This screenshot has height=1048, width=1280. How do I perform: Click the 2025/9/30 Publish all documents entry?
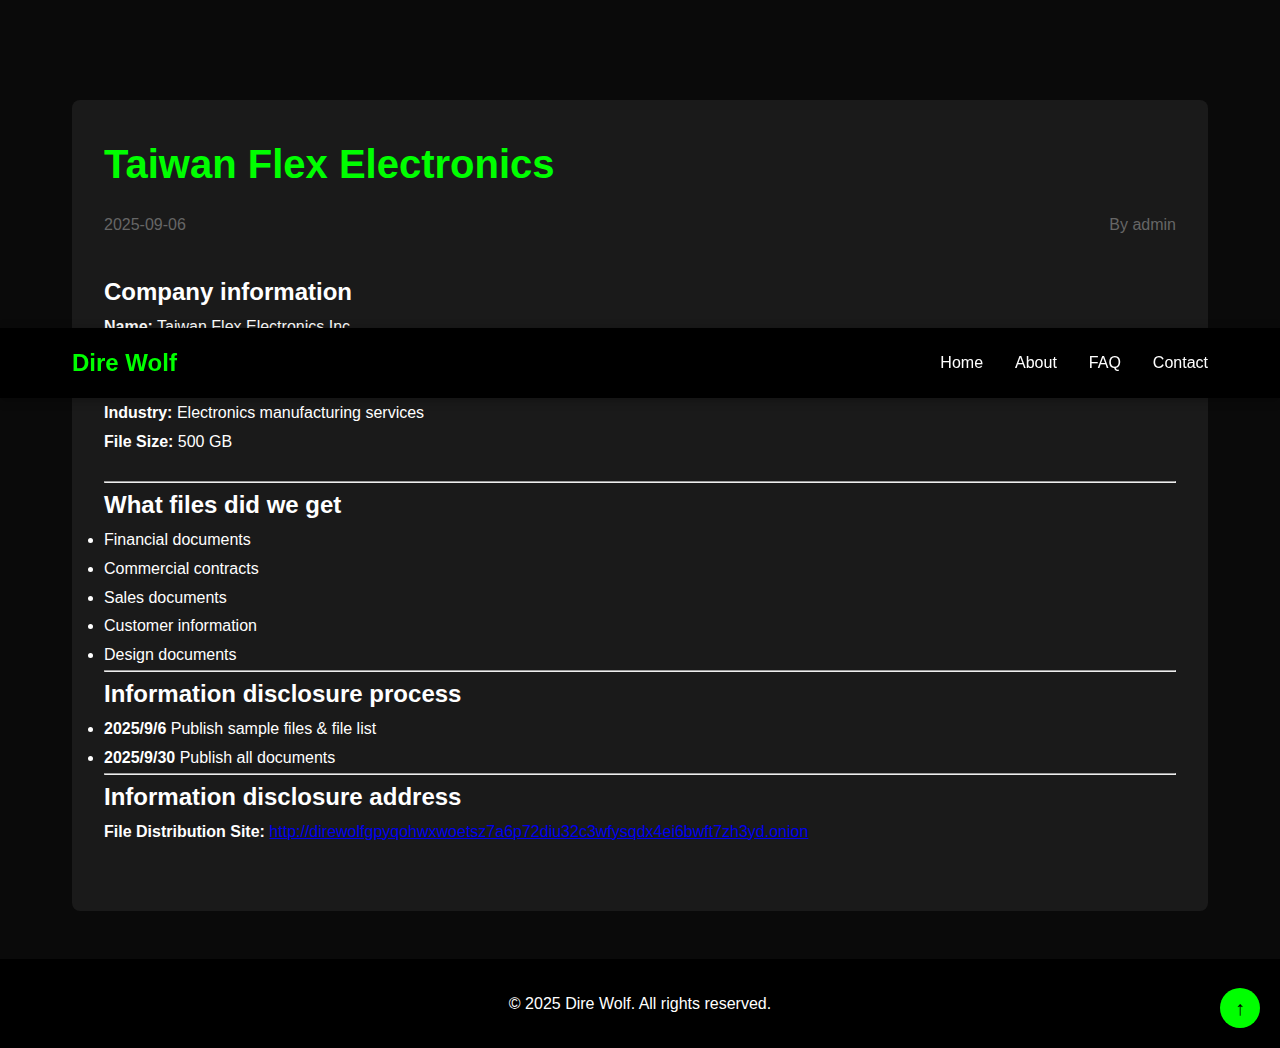click(x=219, y=758)
